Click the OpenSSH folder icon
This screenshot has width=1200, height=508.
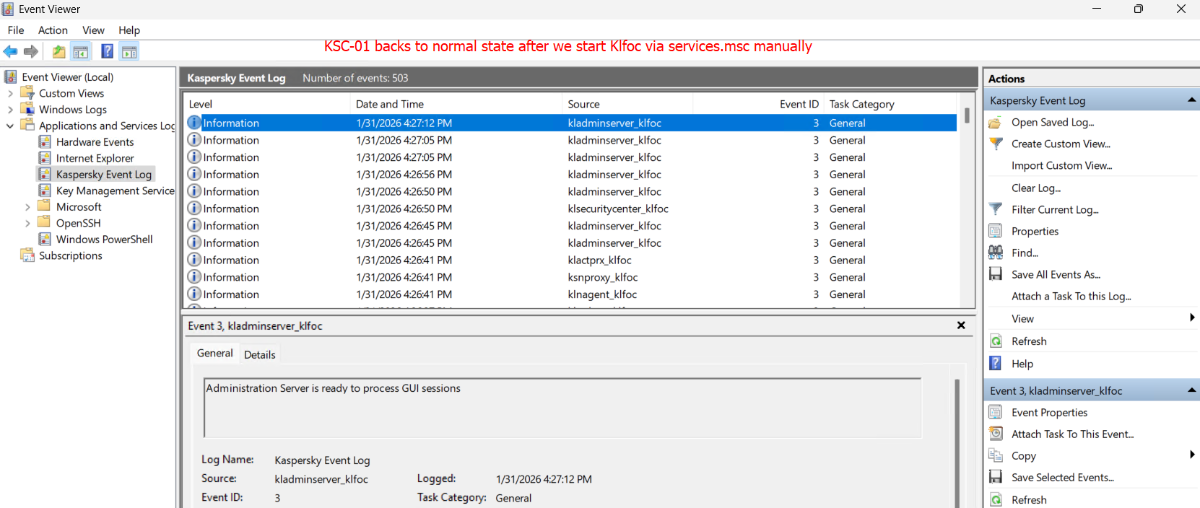click(46, 223)
